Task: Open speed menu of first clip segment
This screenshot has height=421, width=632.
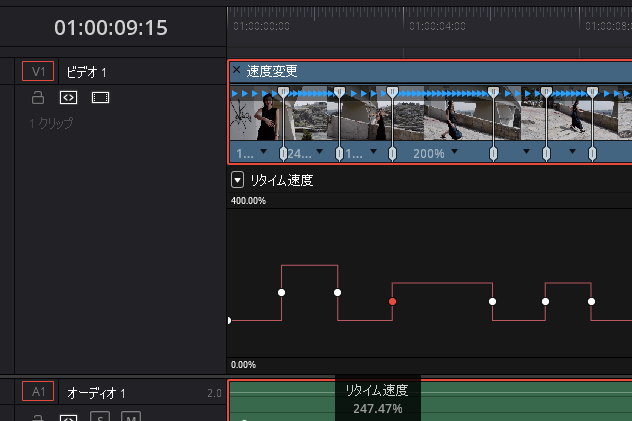Action: tap(264, 151)
